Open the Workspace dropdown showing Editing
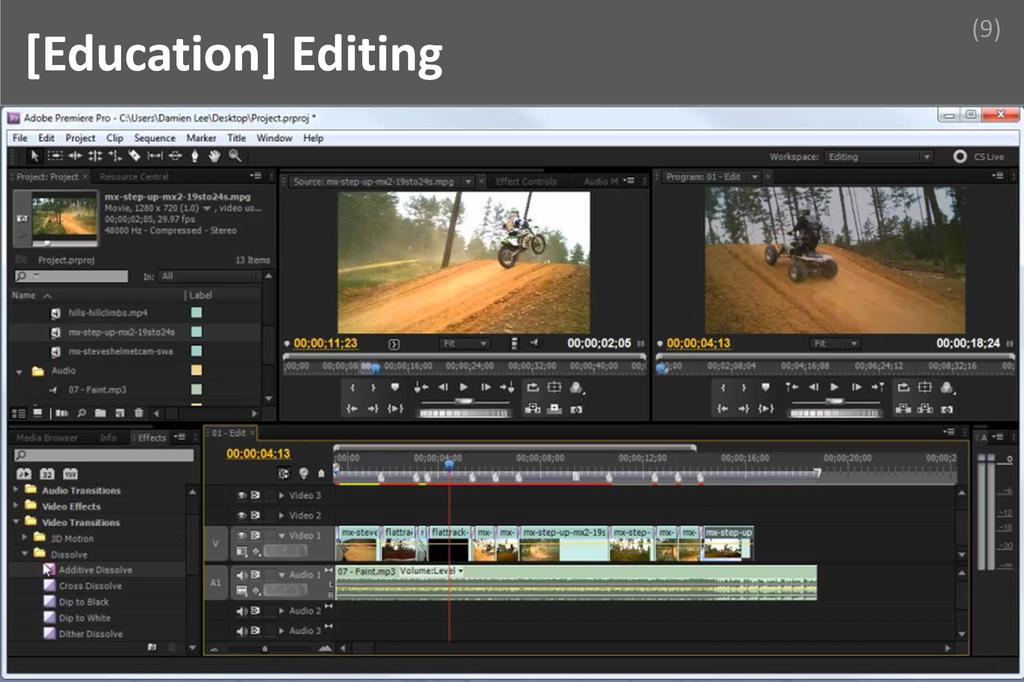1024x682 pixels. coord(878,157)
